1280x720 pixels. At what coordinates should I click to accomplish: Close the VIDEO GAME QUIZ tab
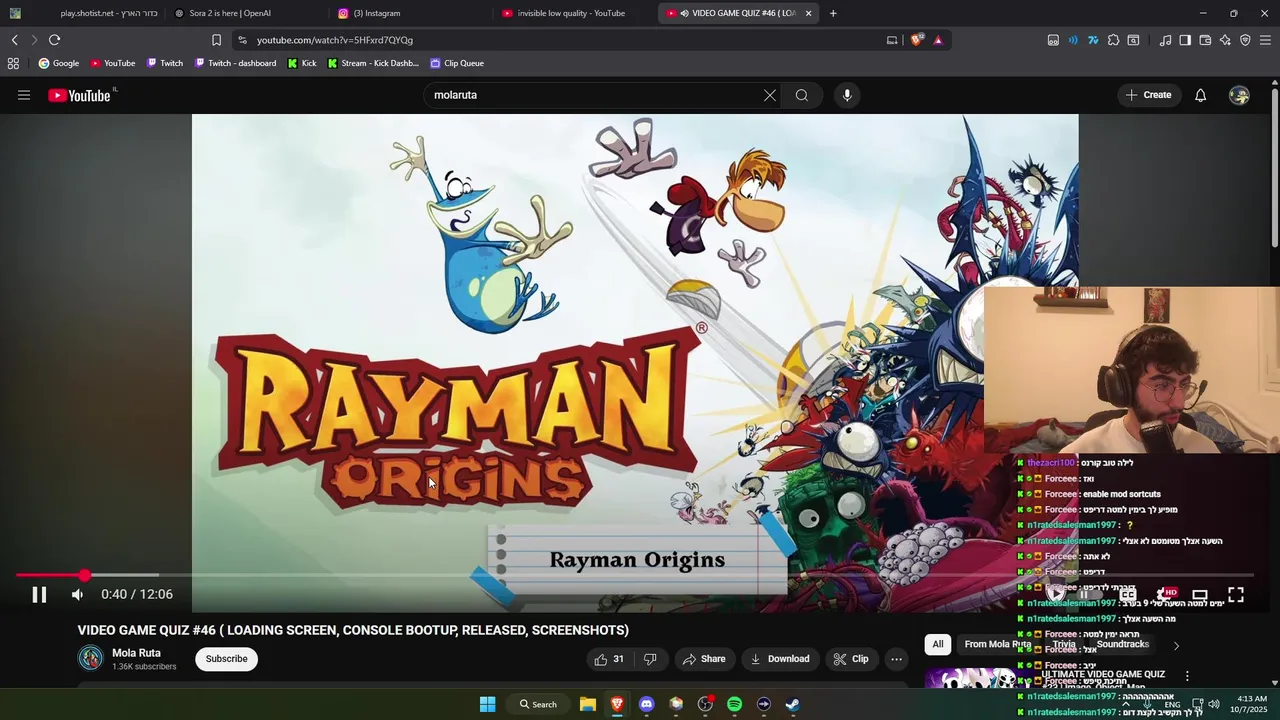coord(808,13)
